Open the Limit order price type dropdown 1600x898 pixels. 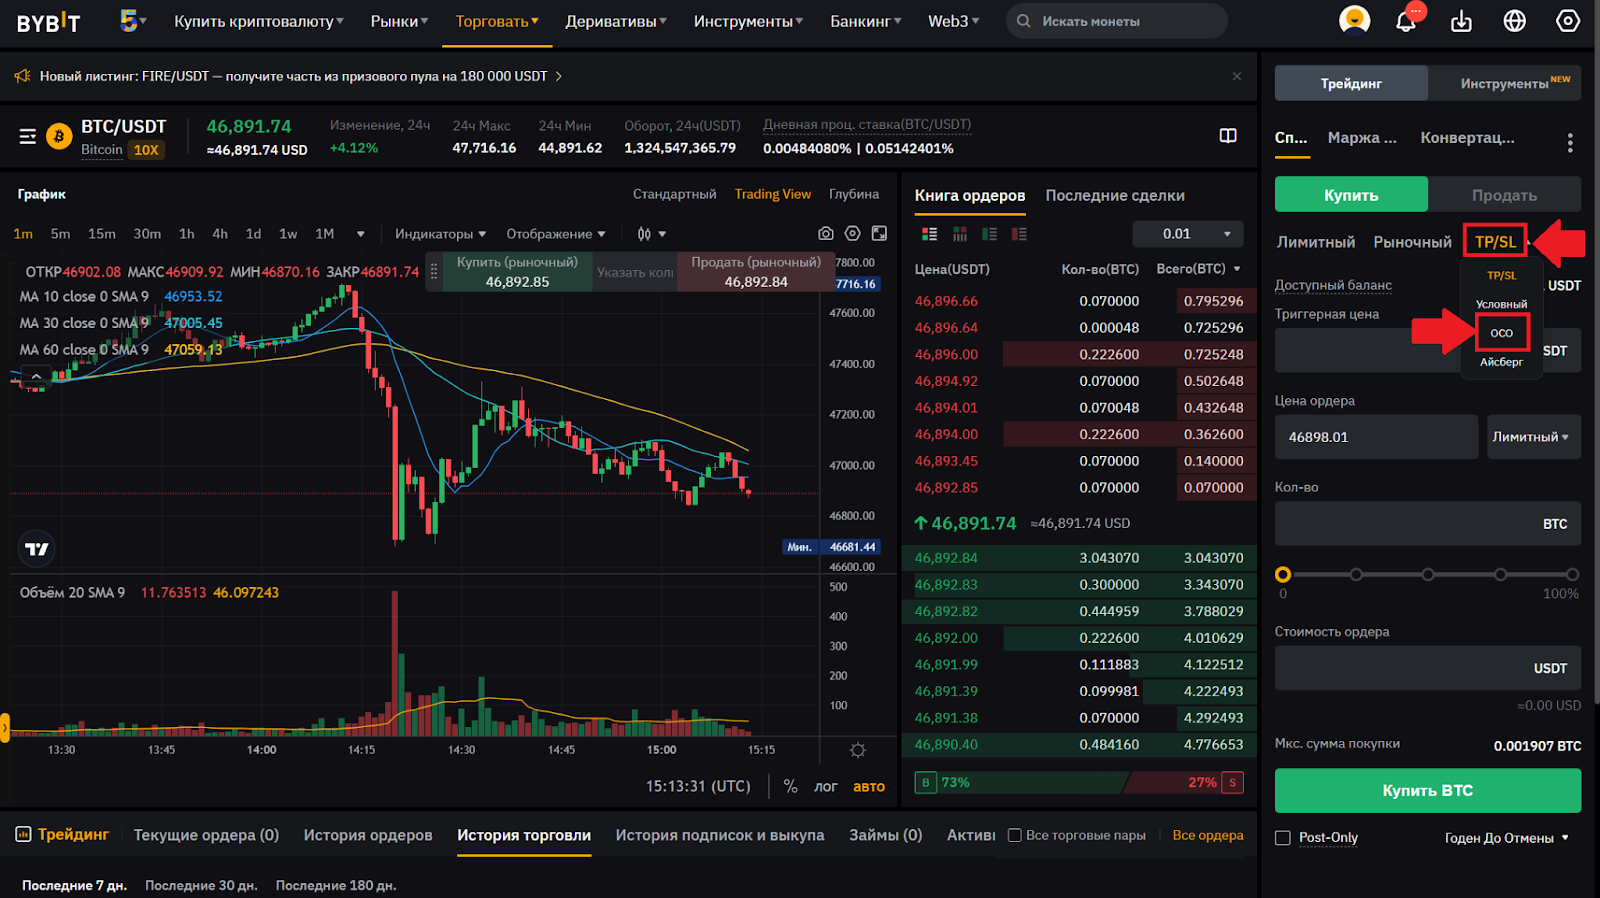[1533, 437]
